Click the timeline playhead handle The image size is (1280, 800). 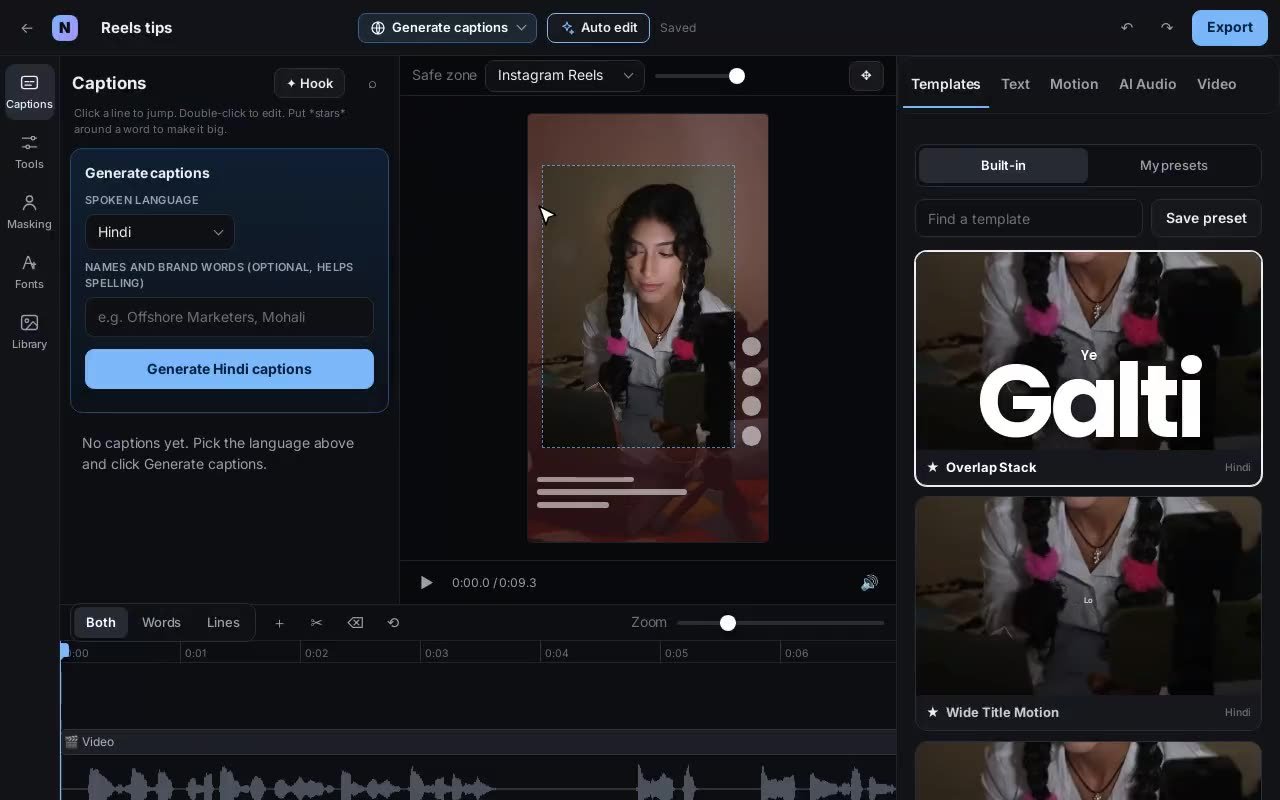coord(65,651)
